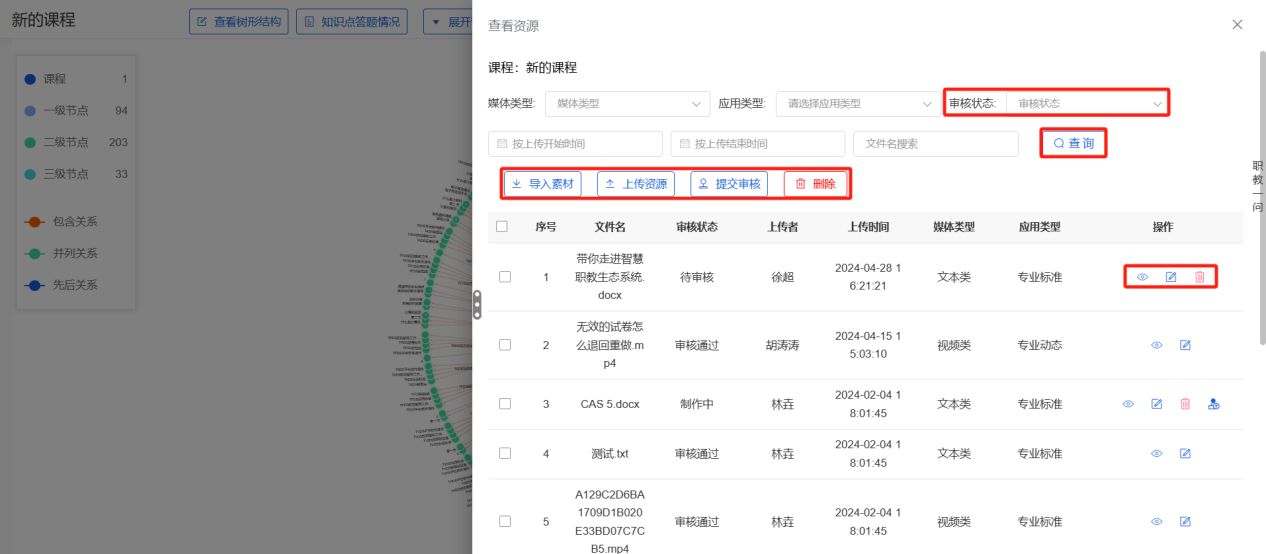Delete row 1 docx file with trash icon

[x=1200, y=277]
